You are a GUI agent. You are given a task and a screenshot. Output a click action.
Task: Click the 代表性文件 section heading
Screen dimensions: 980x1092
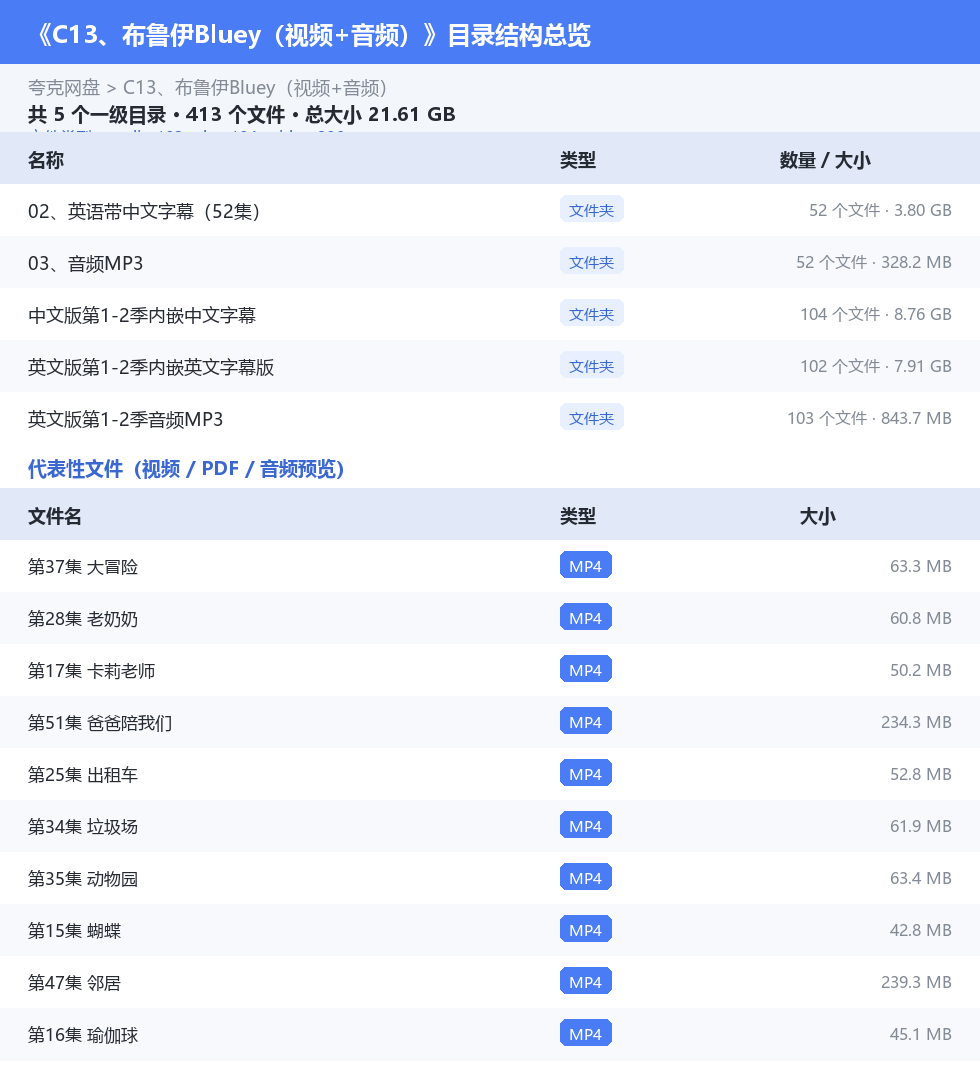[186, 469]
